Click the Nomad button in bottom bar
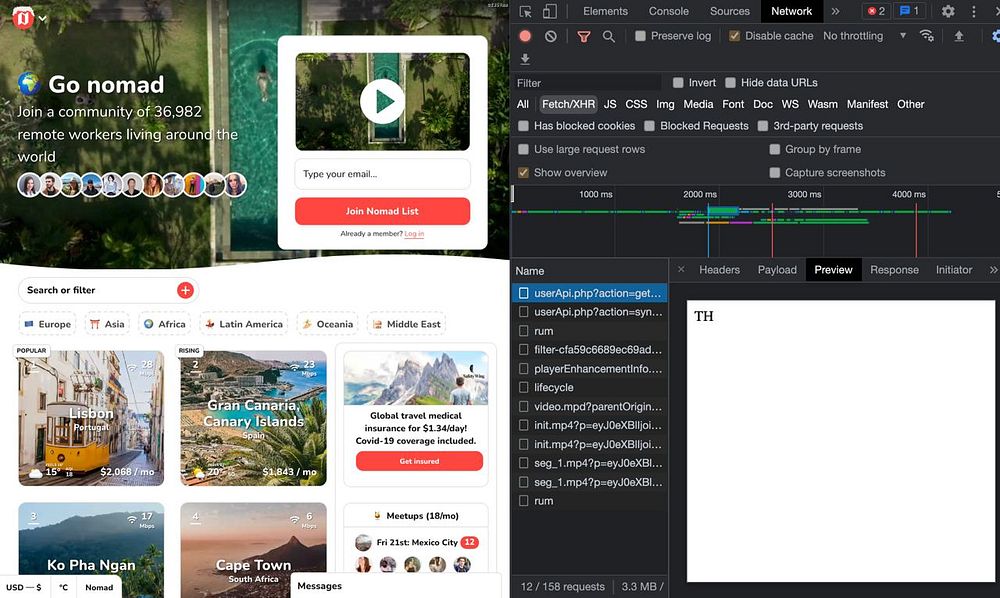 point(99,587)
